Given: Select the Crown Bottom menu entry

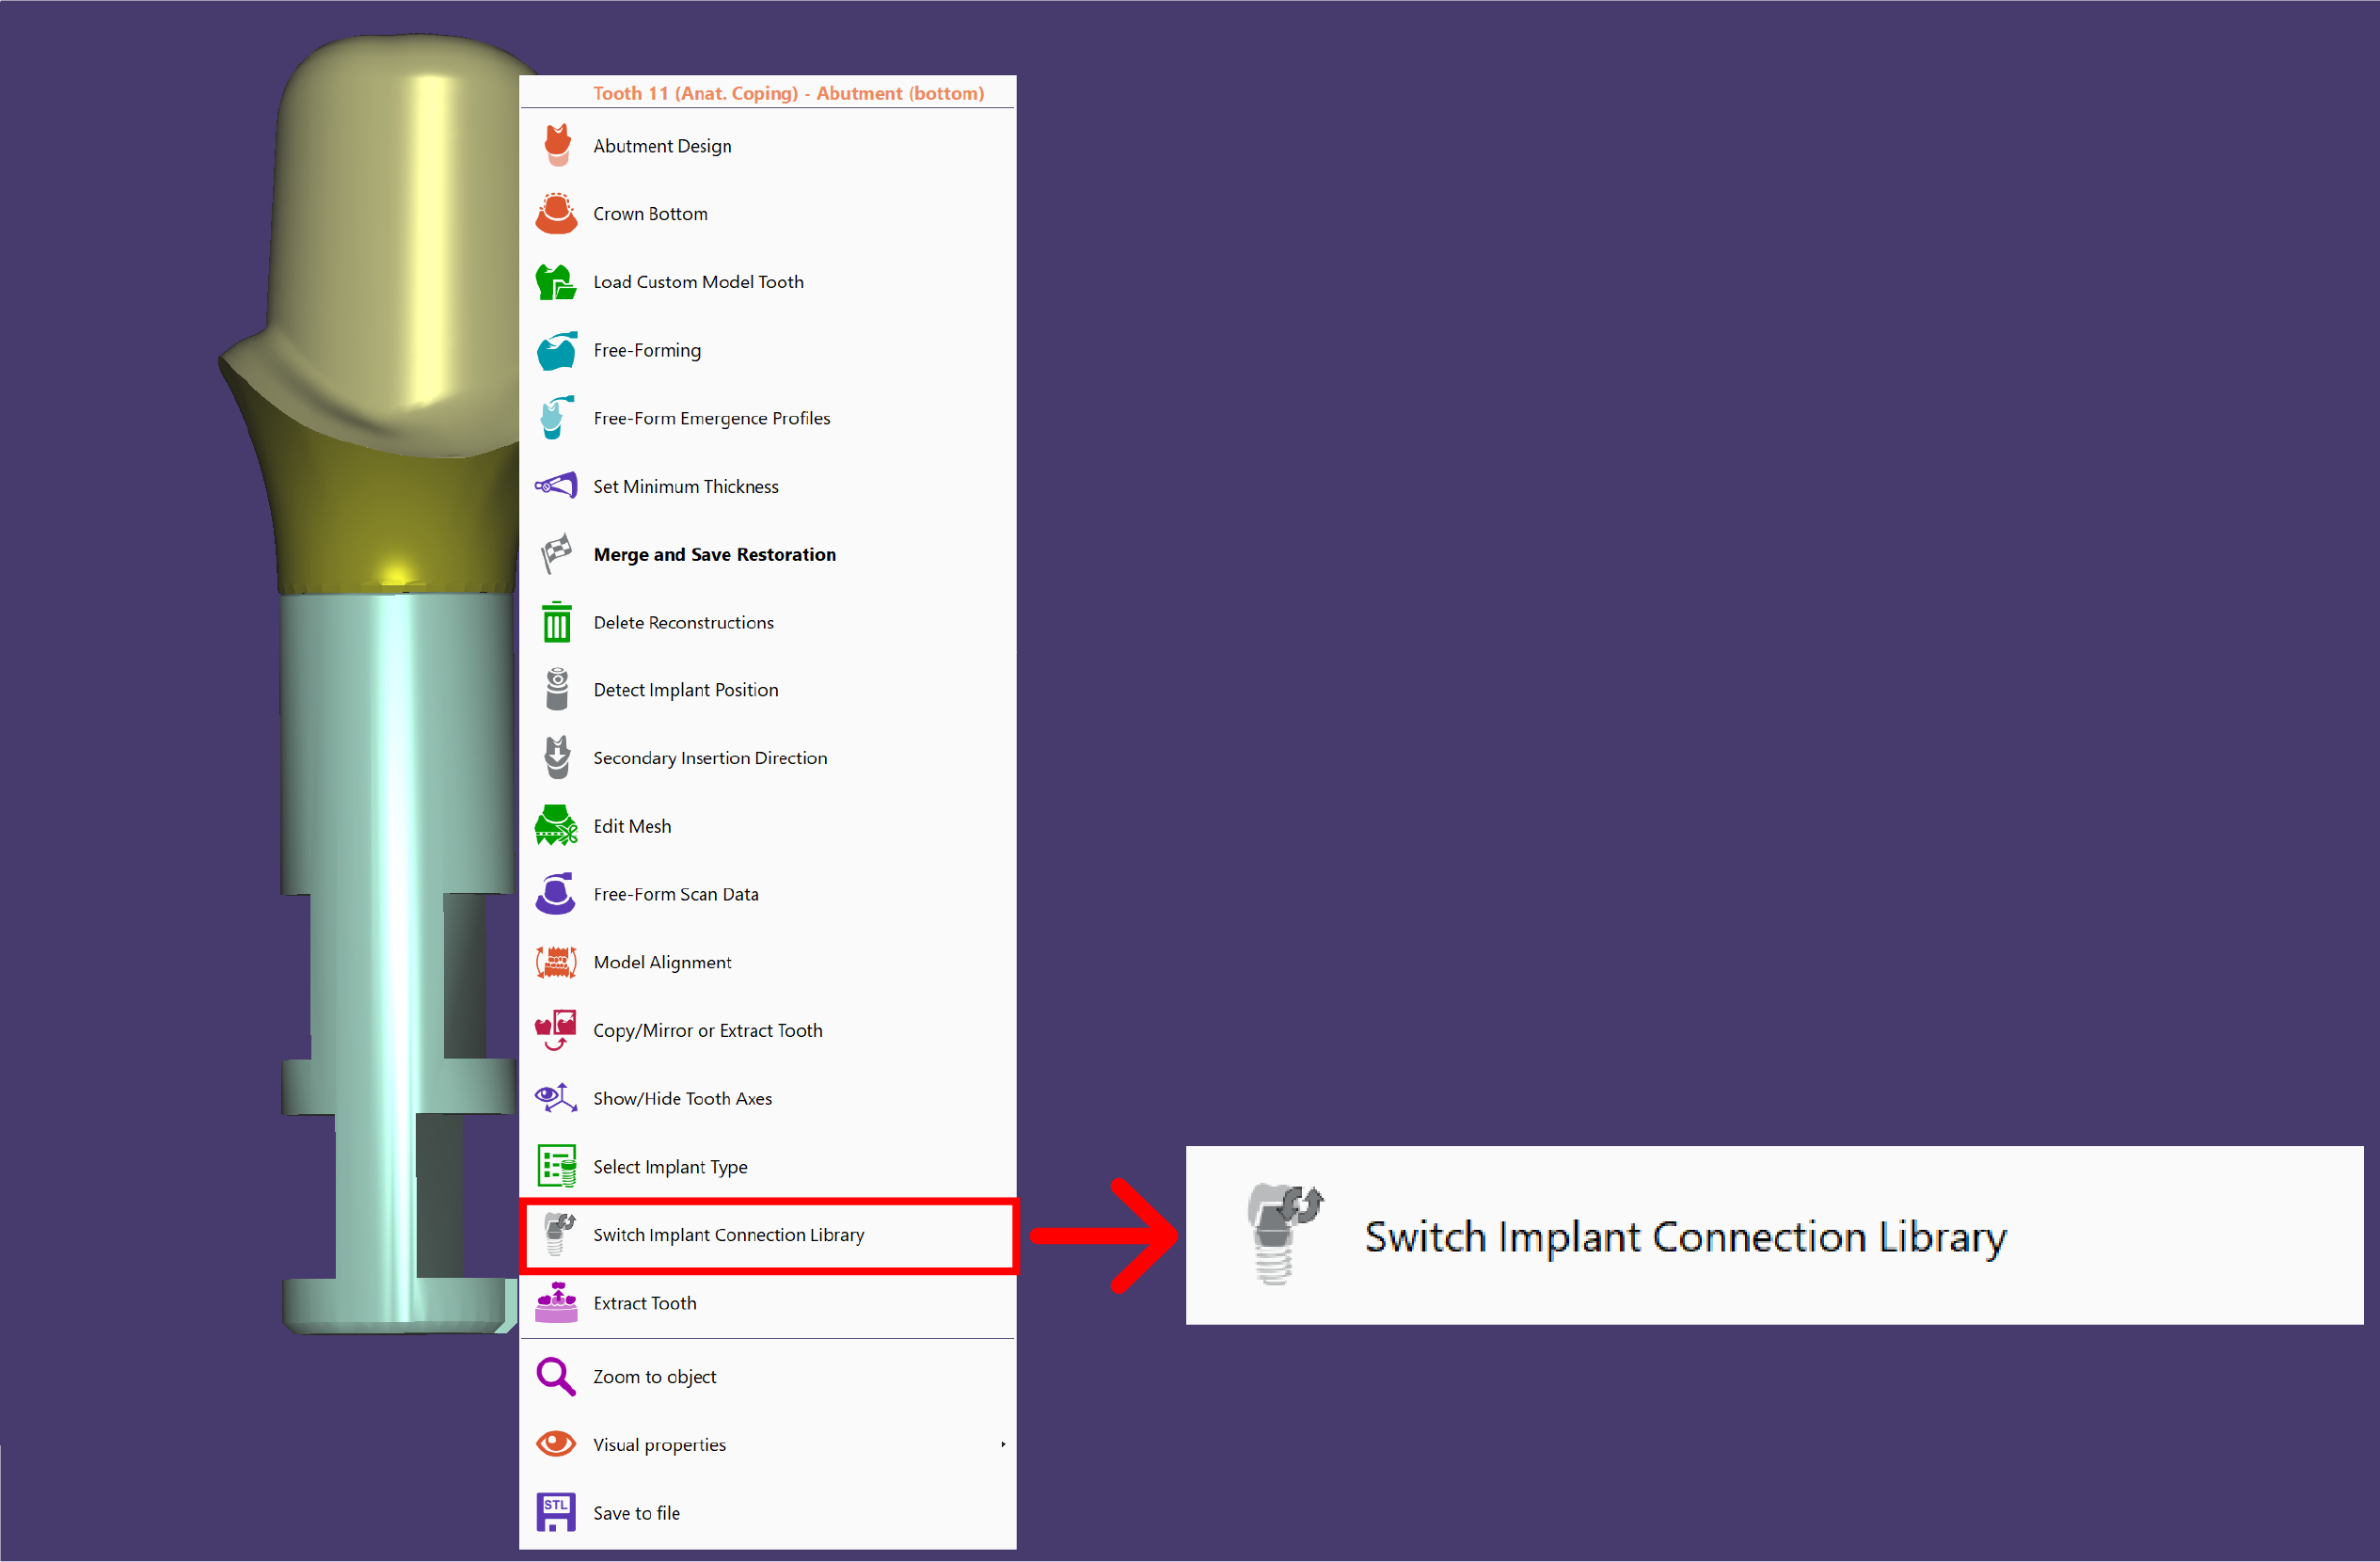Looking at the screenshot, I should pyautogui.click(x=768, y=214).
